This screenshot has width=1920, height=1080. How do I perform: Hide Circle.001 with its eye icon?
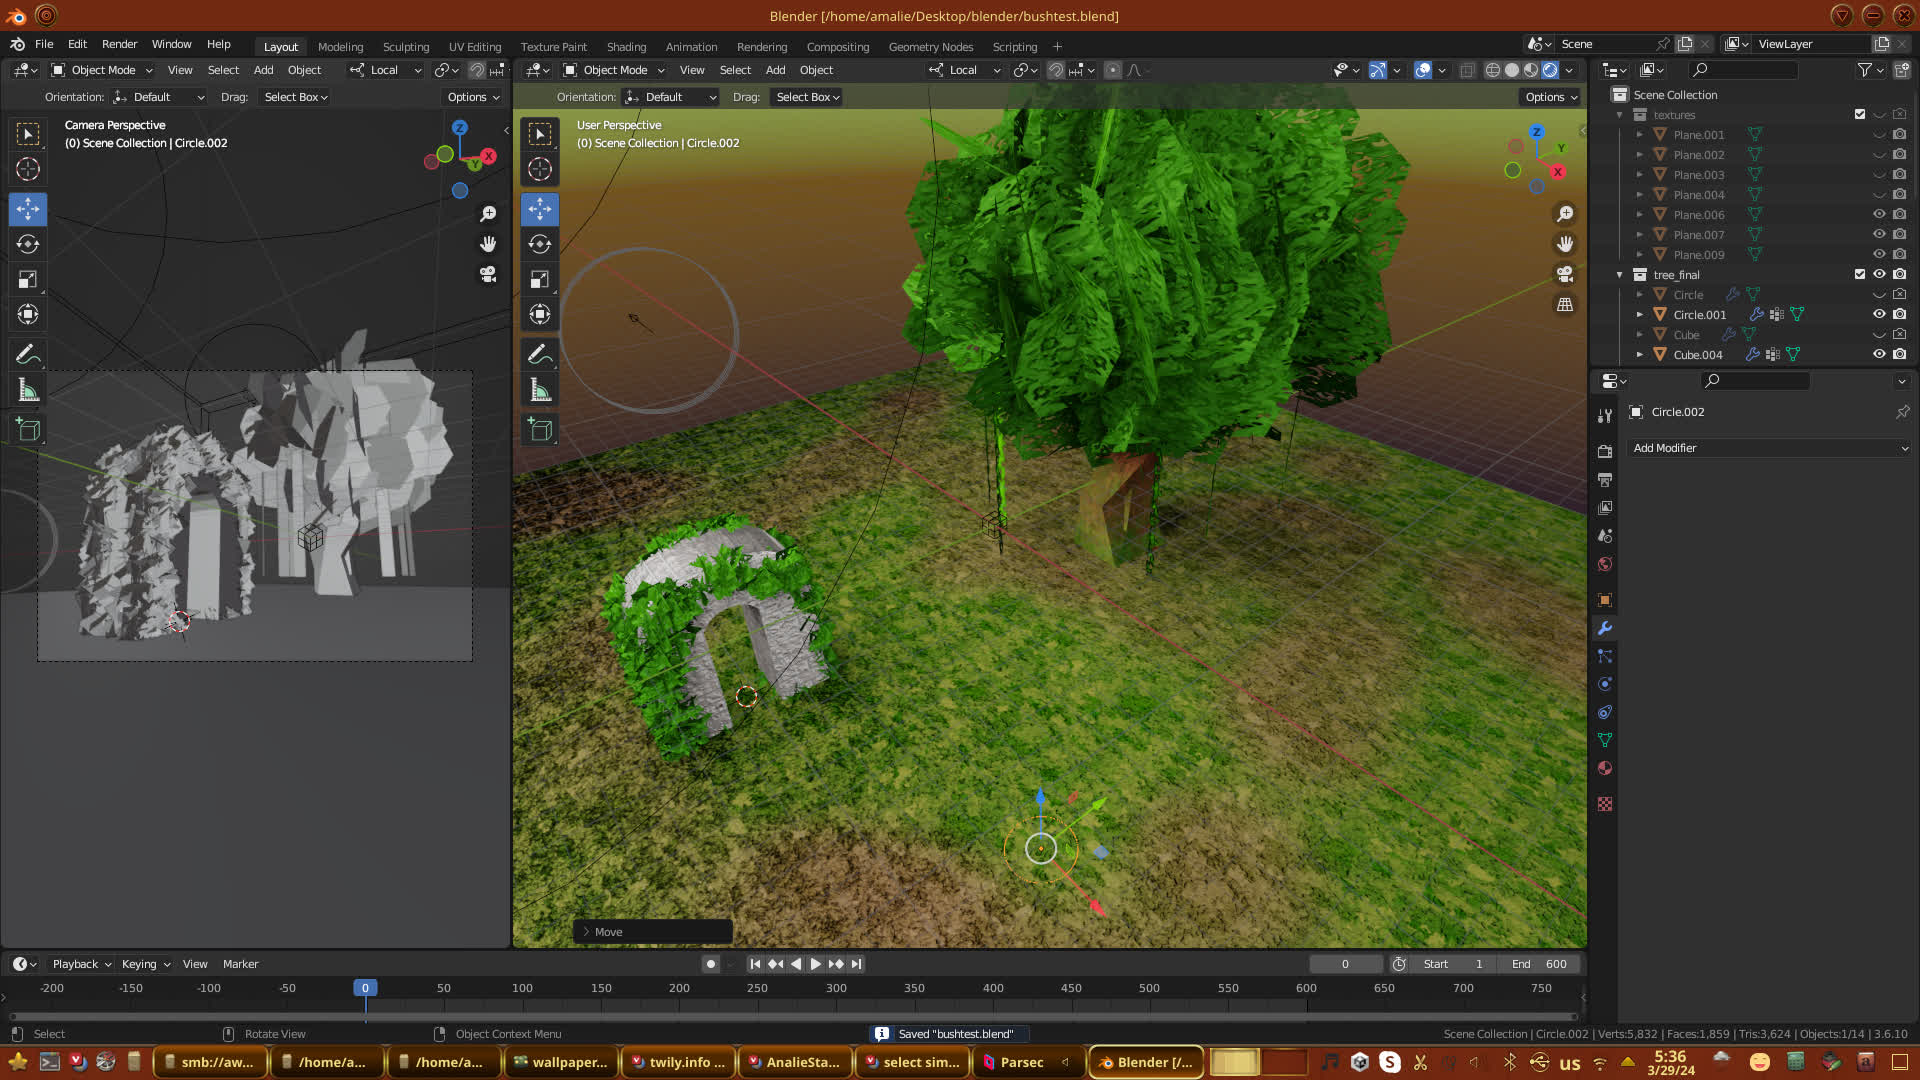(1879, 314)
